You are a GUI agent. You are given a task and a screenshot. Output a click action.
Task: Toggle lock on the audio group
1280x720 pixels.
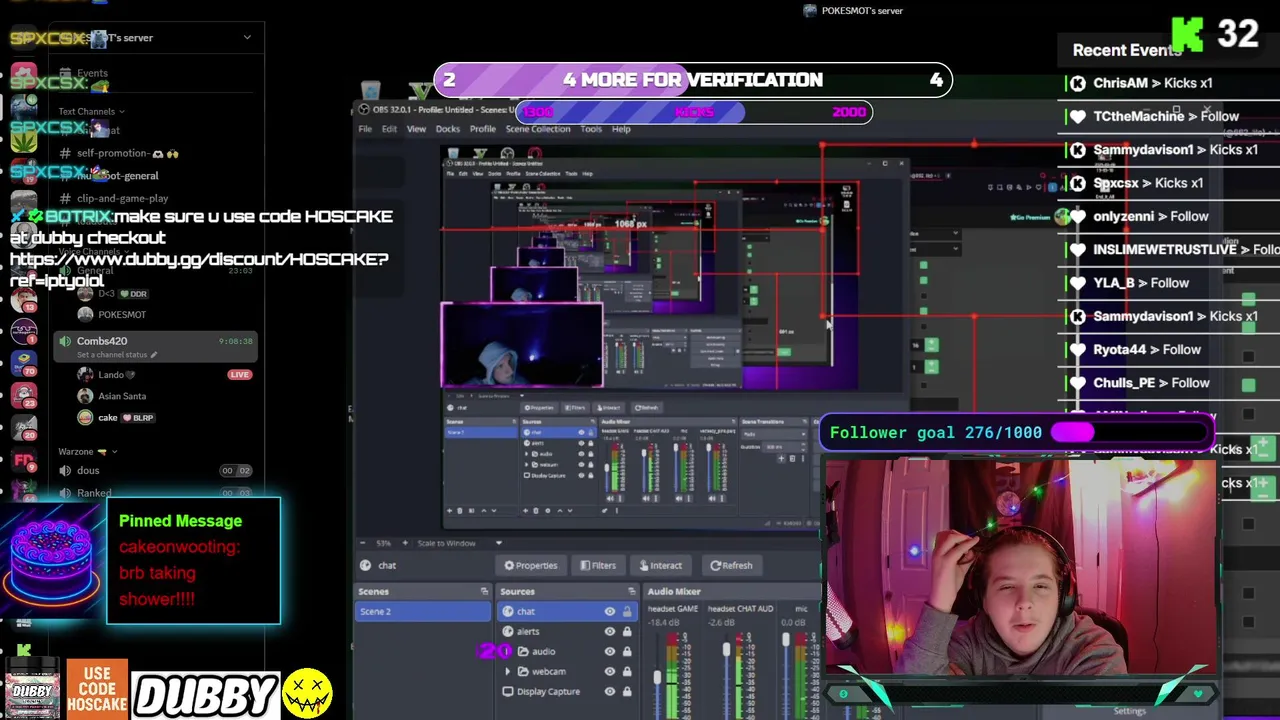click(x=627, y=651)
